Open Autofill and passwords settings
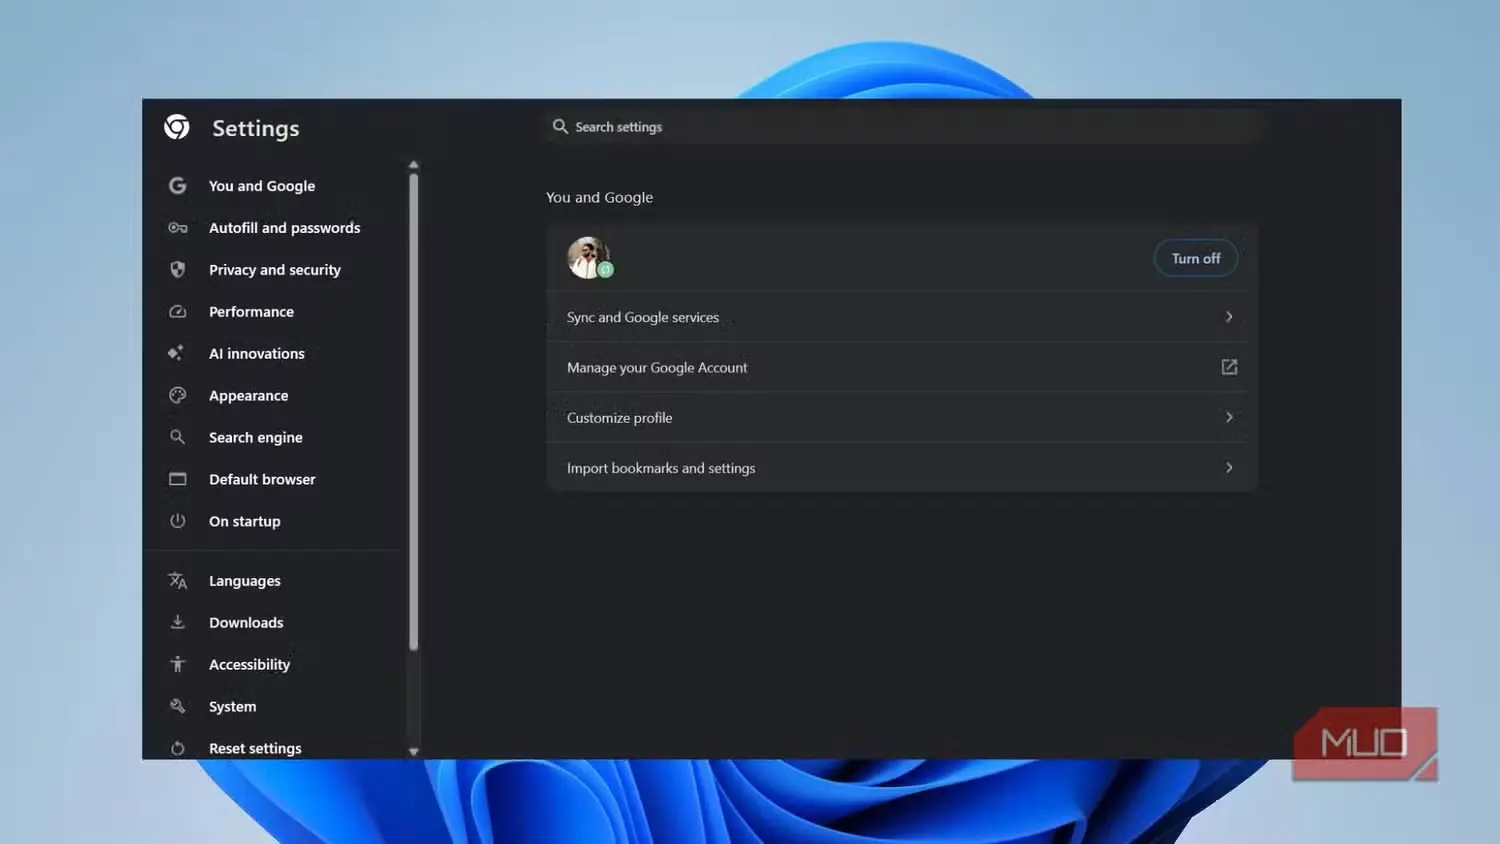This screenshot has height=844, width=1500. pyautogui.click(x=284, y=228)
